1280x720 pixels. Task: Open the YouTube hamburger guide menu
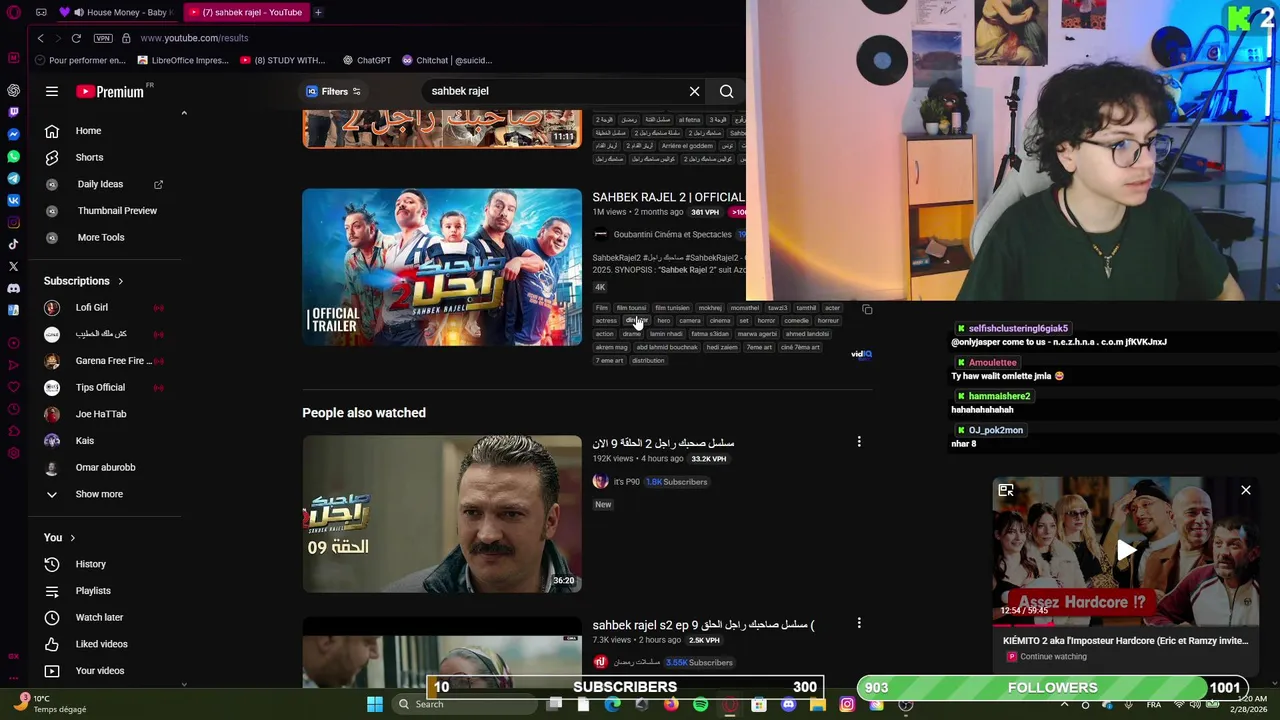coord(51,91)
